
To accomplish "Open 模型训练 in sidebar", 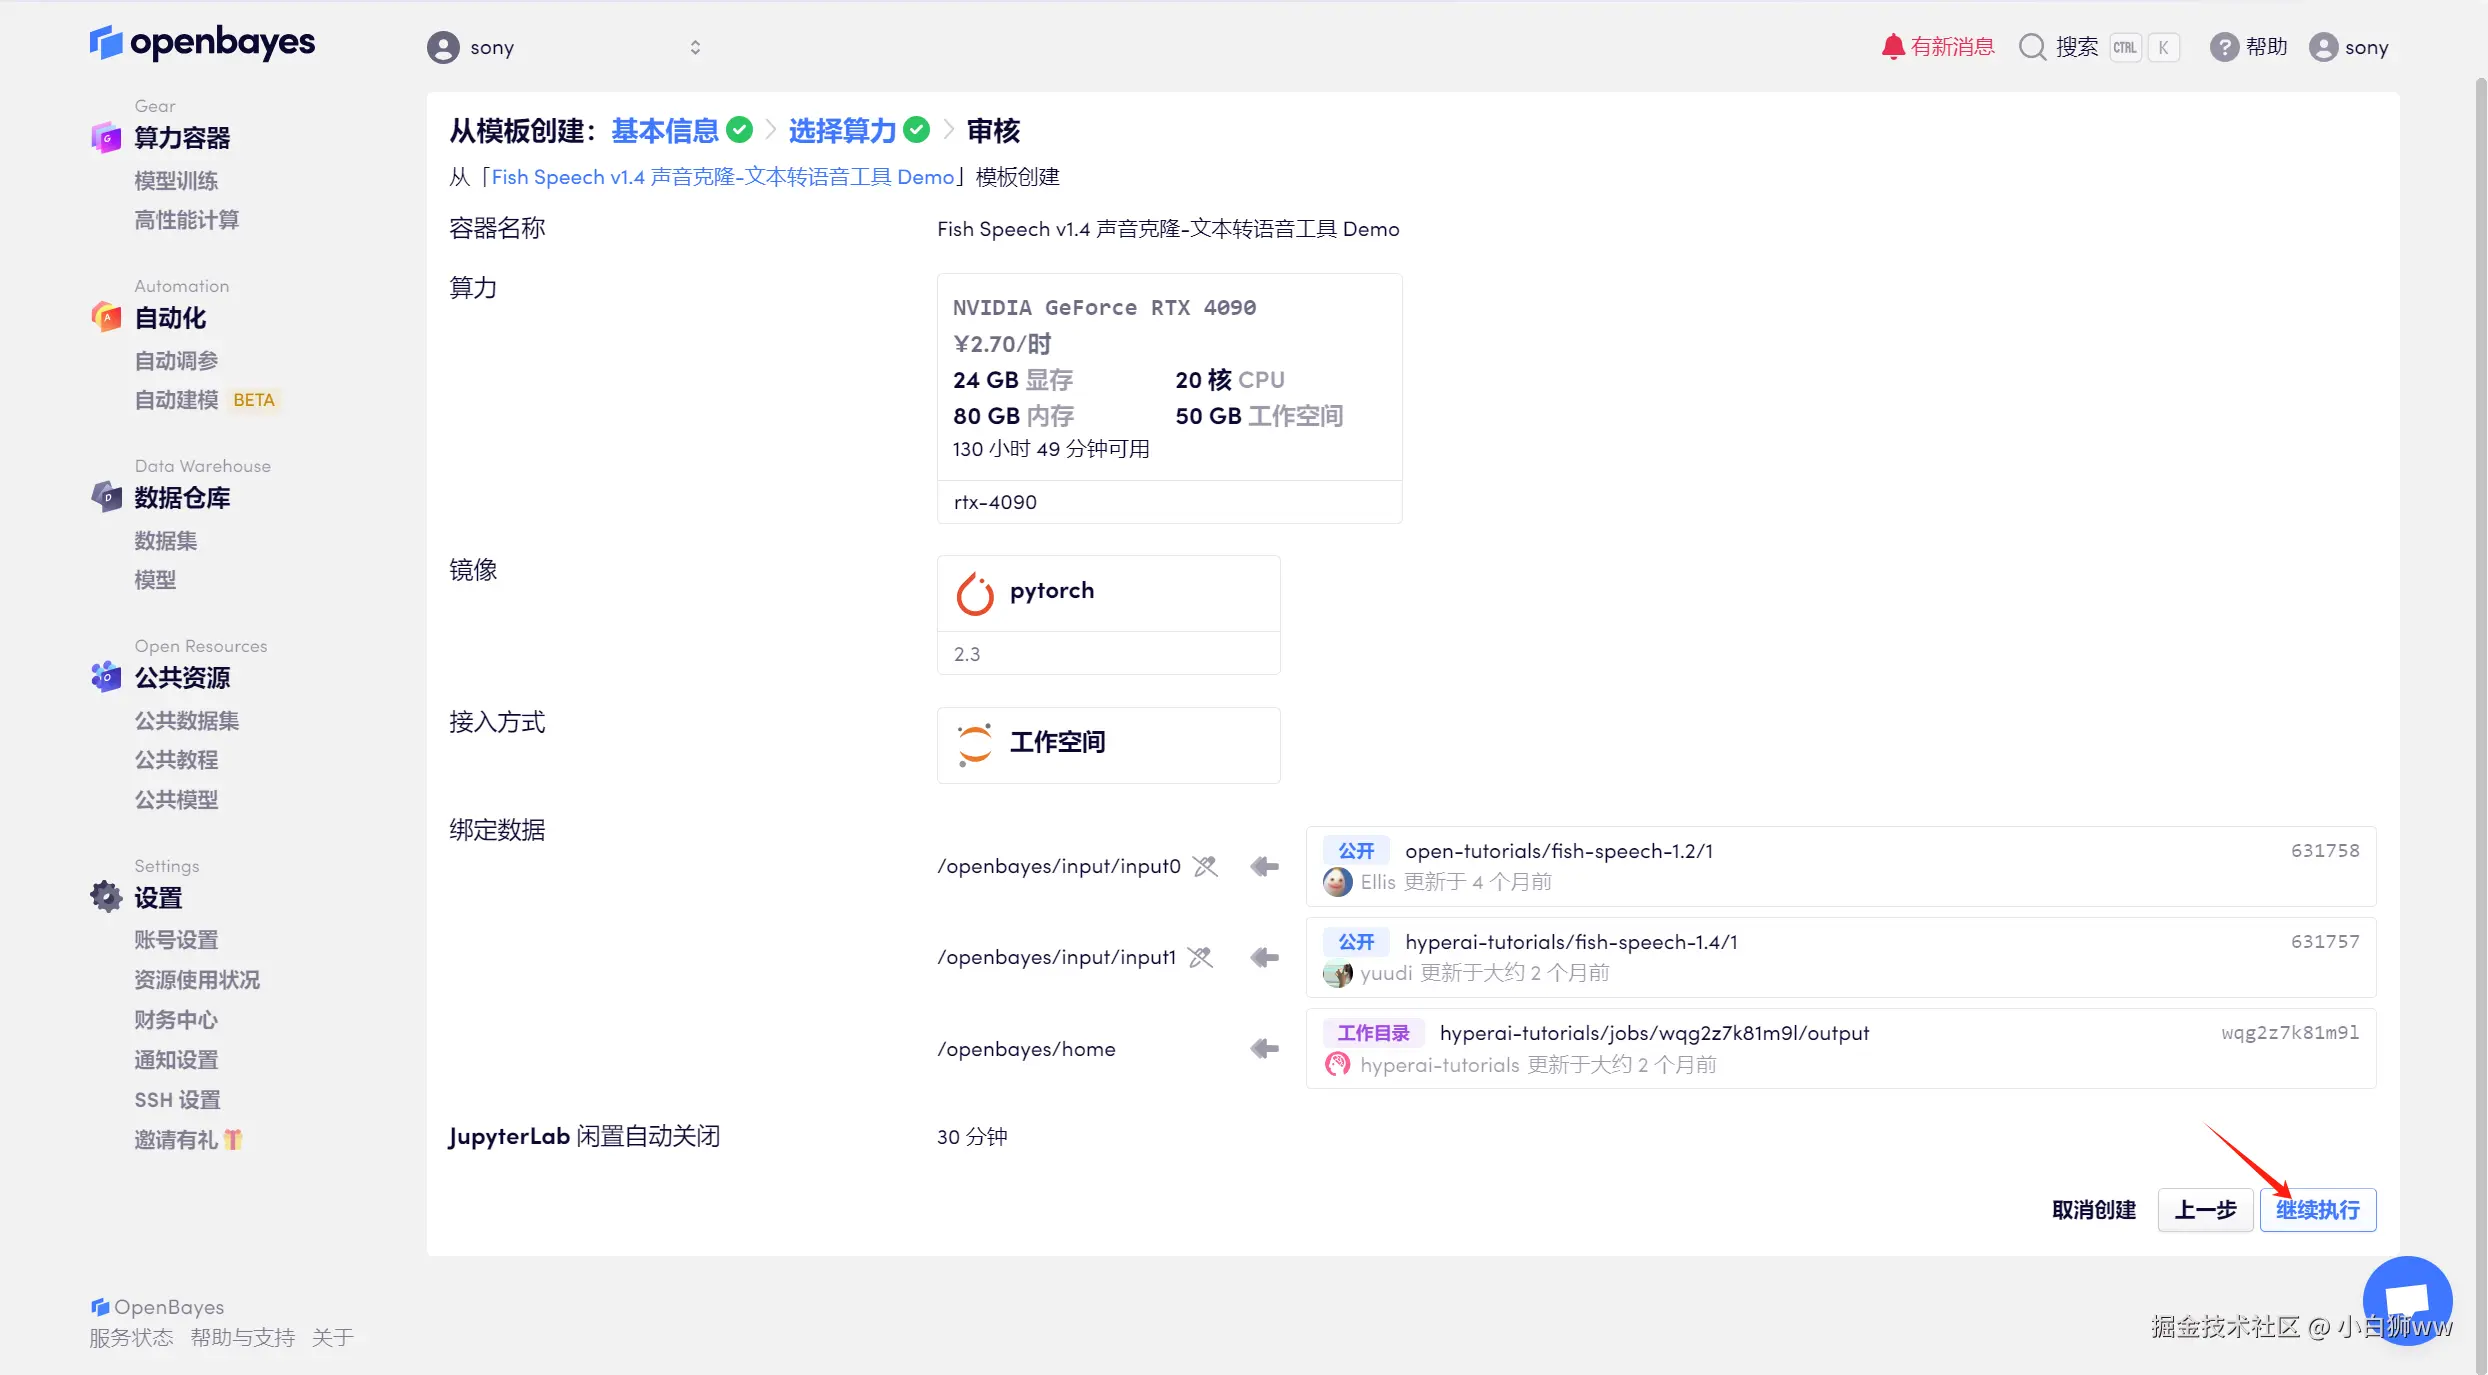I will [x=176, y=180].
